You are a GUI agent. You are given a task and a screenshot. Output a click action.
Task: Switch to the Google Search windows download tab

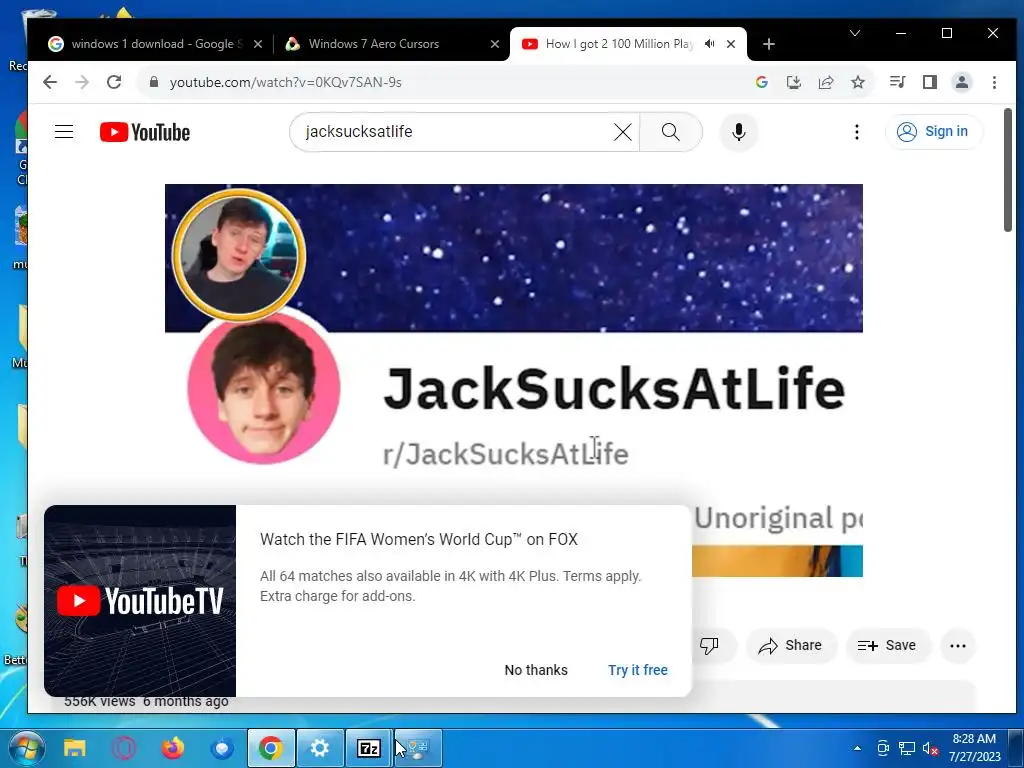click(155, 44)
